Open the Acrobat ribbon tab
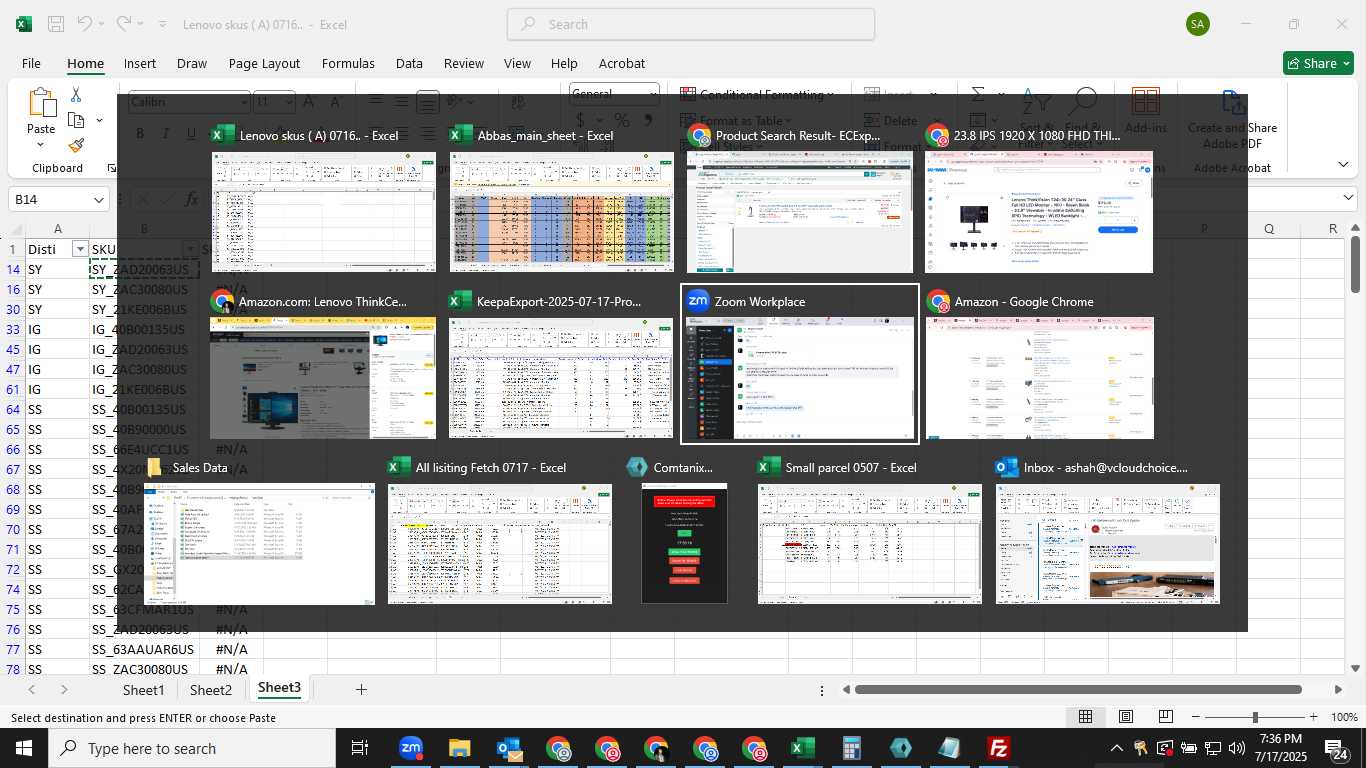Viewport: 1366px width, 768px height. pyautogui.click(x=622, y=63)
